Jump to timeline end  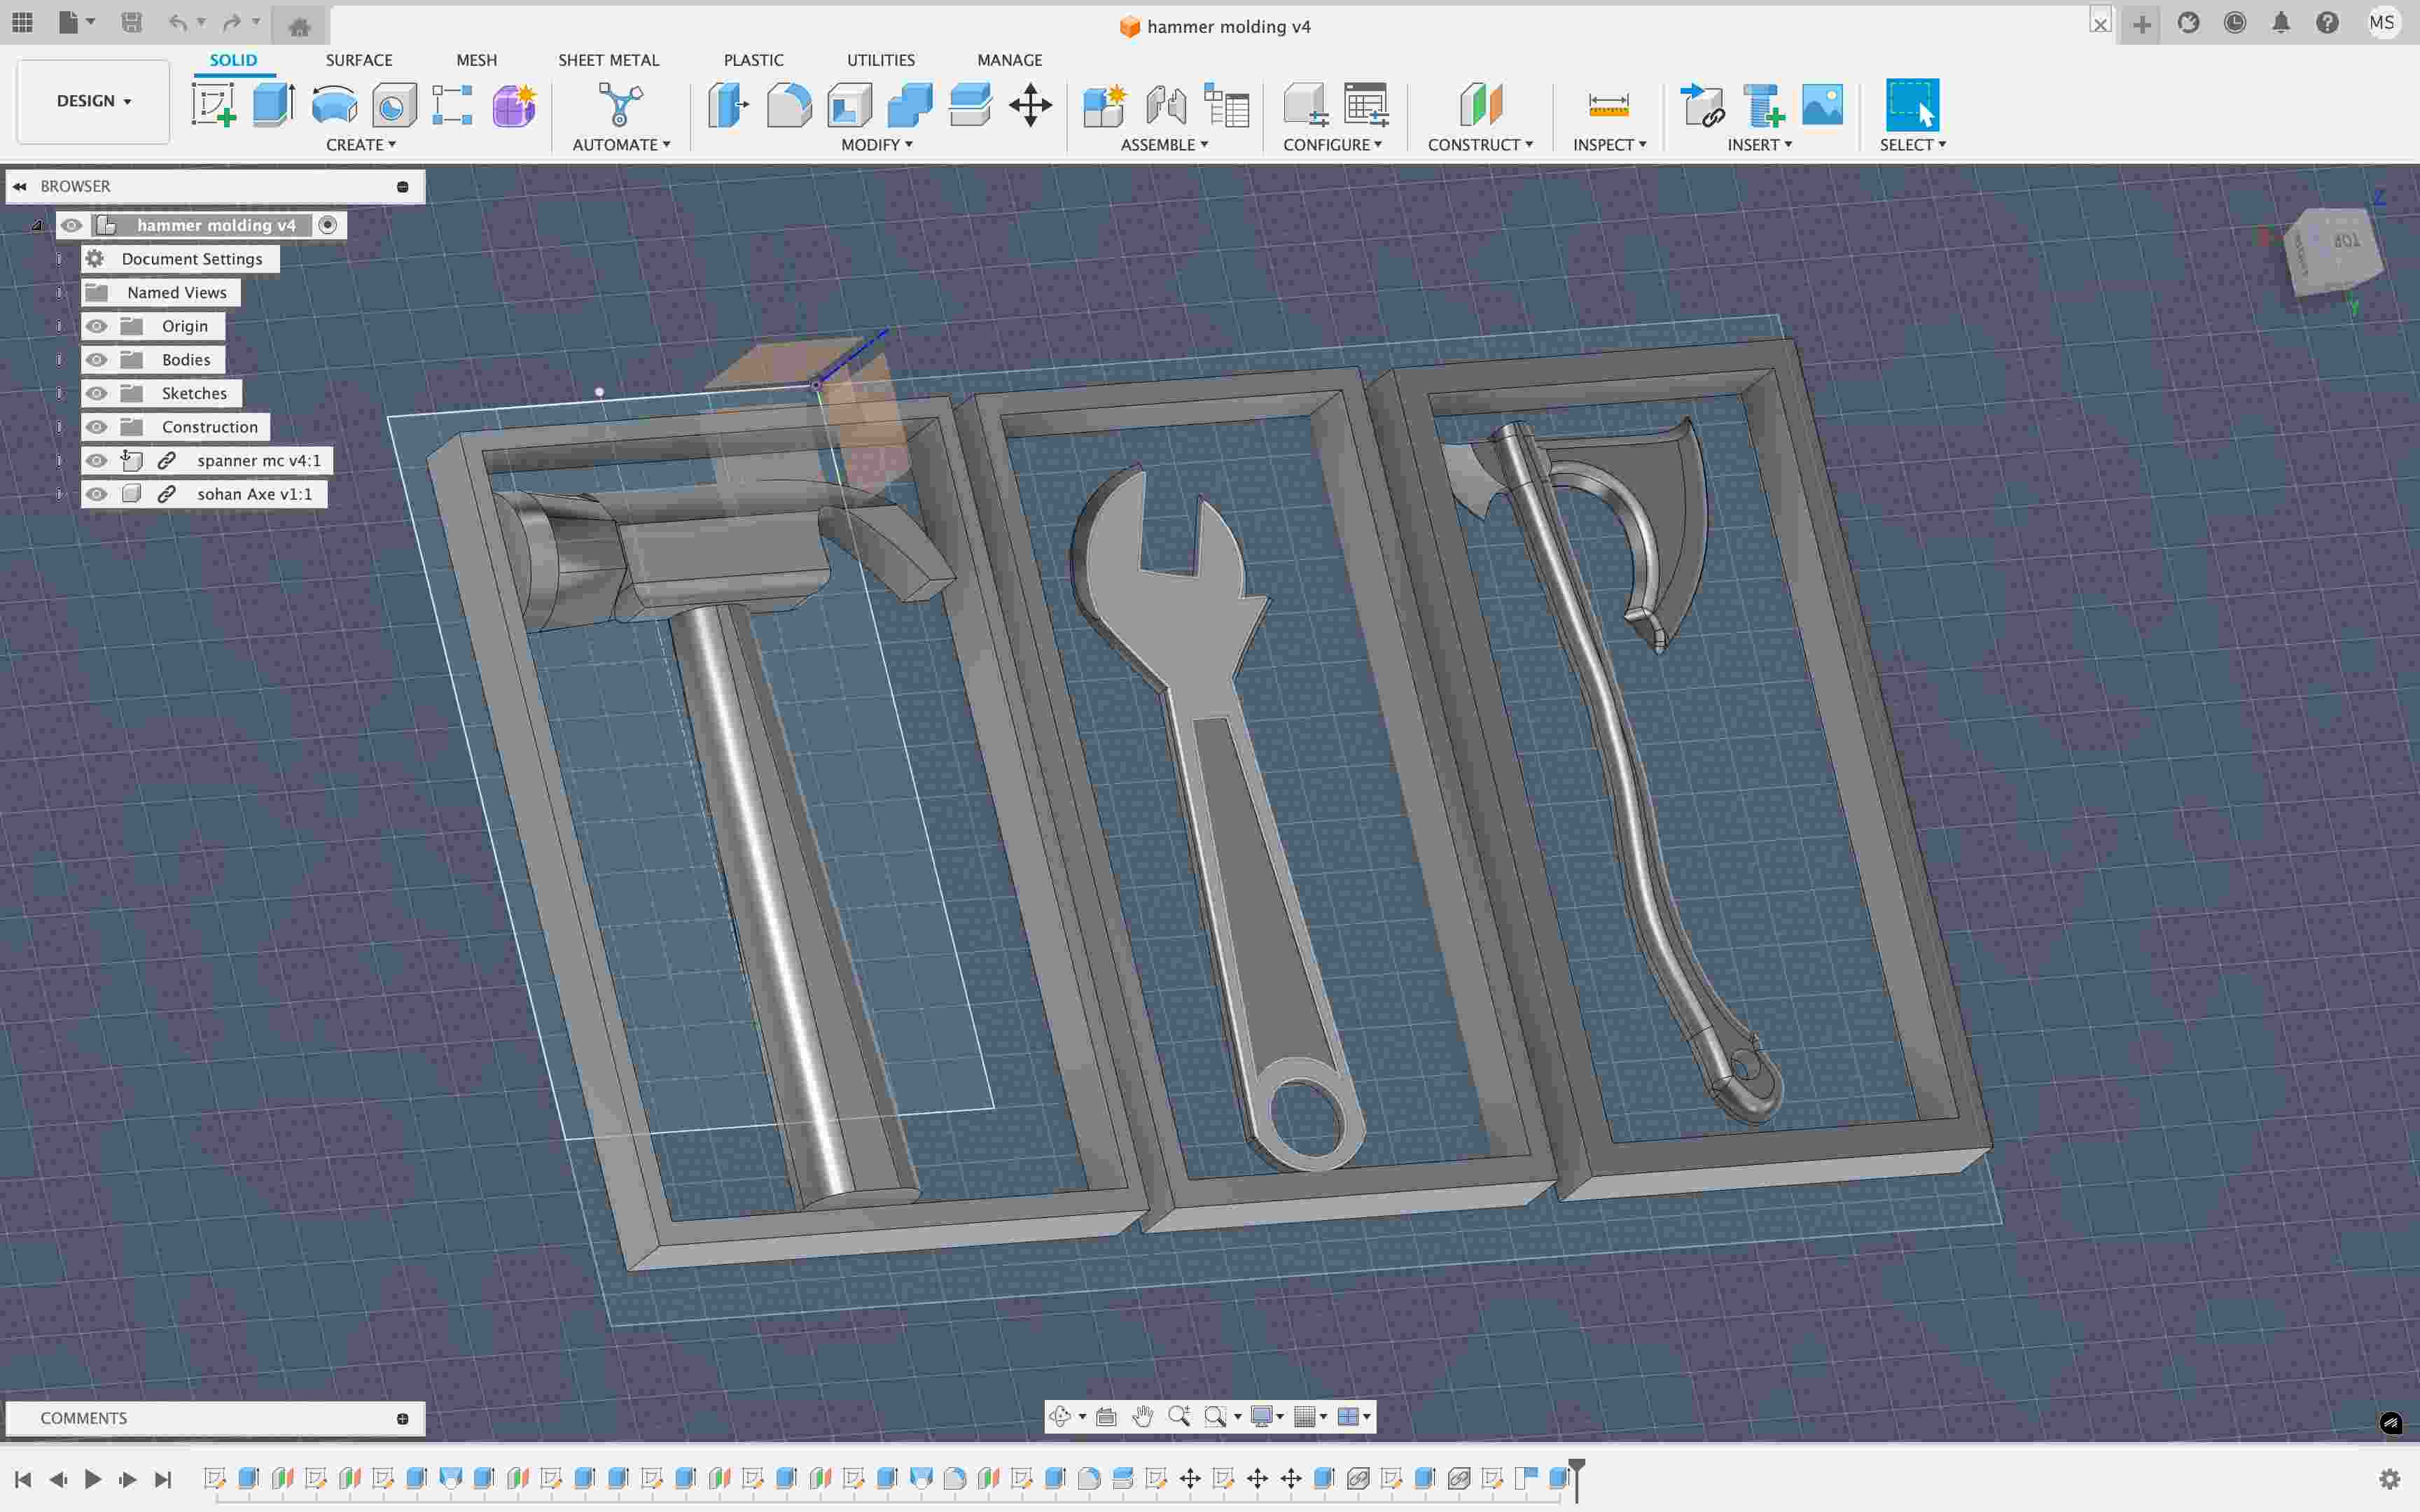coord(163,1479)
